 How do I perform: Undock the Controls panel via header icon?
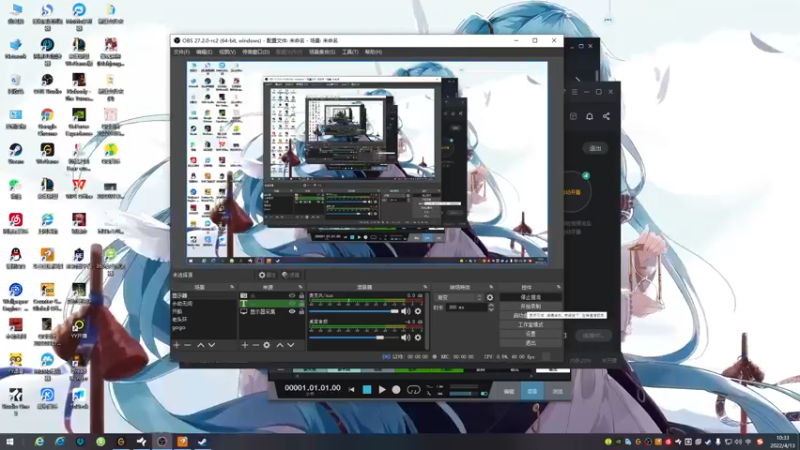(558, 287)
